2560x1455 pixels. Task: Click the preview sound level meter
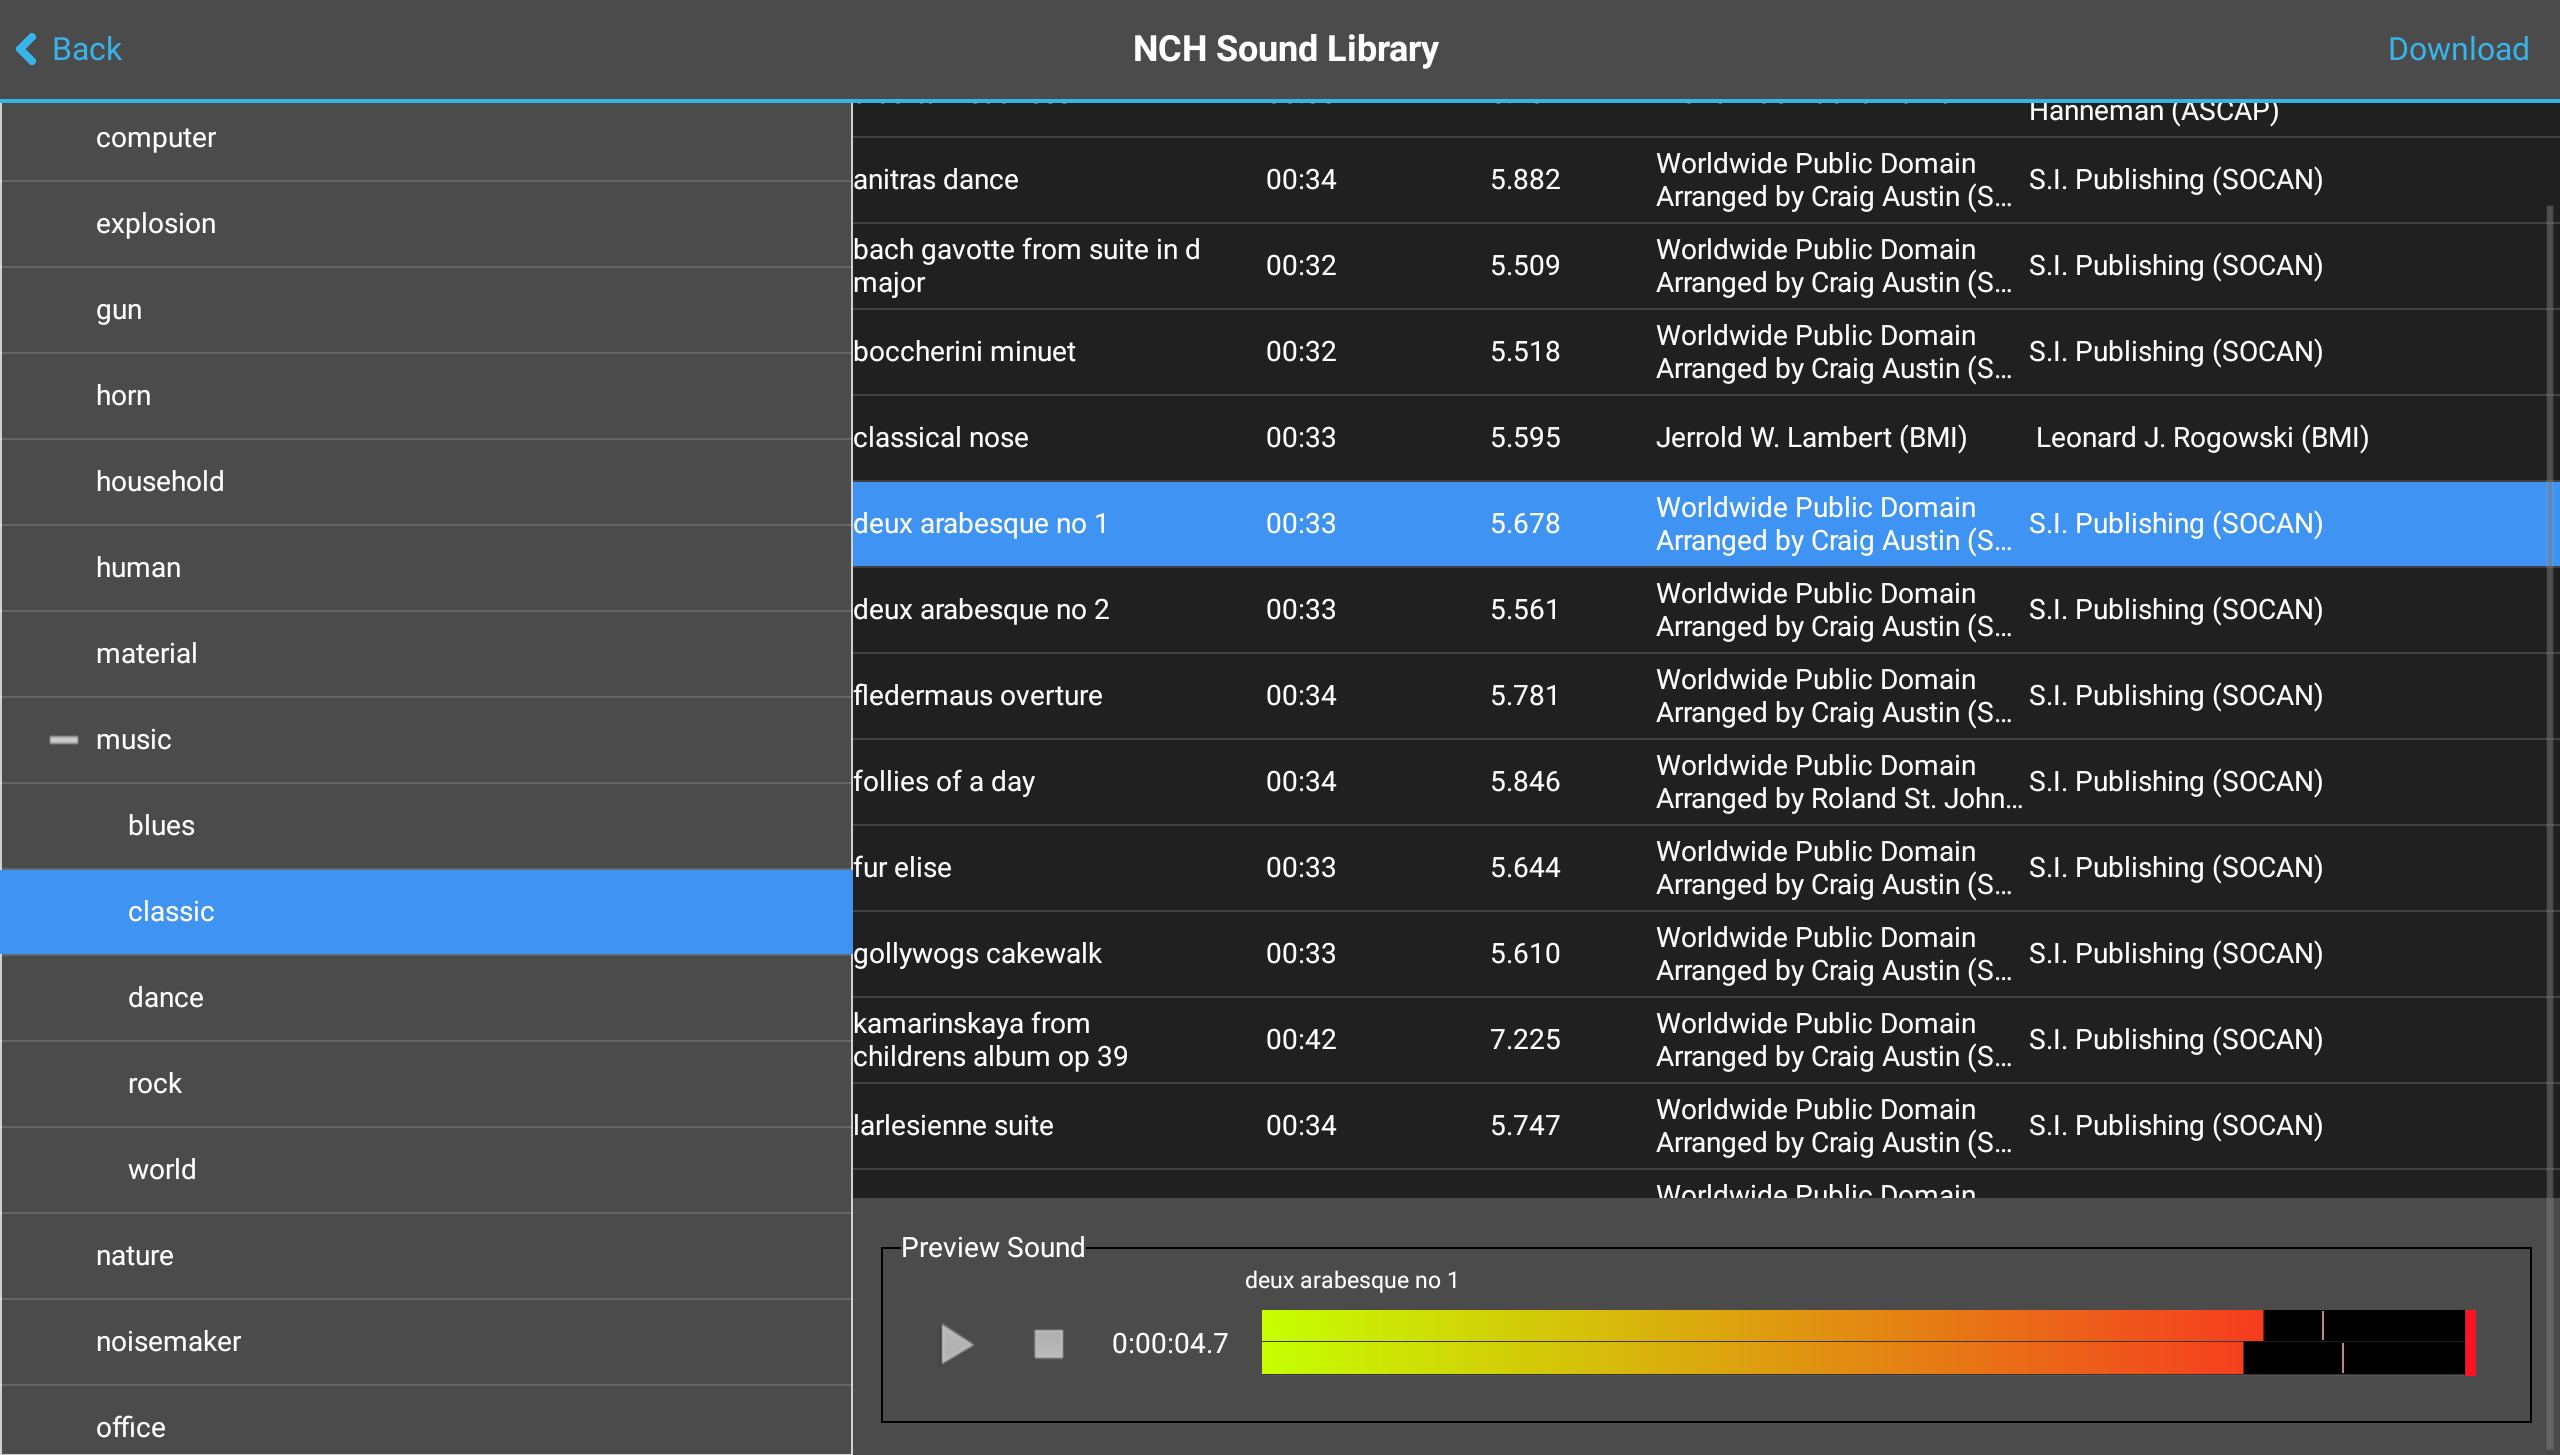1868,1342
